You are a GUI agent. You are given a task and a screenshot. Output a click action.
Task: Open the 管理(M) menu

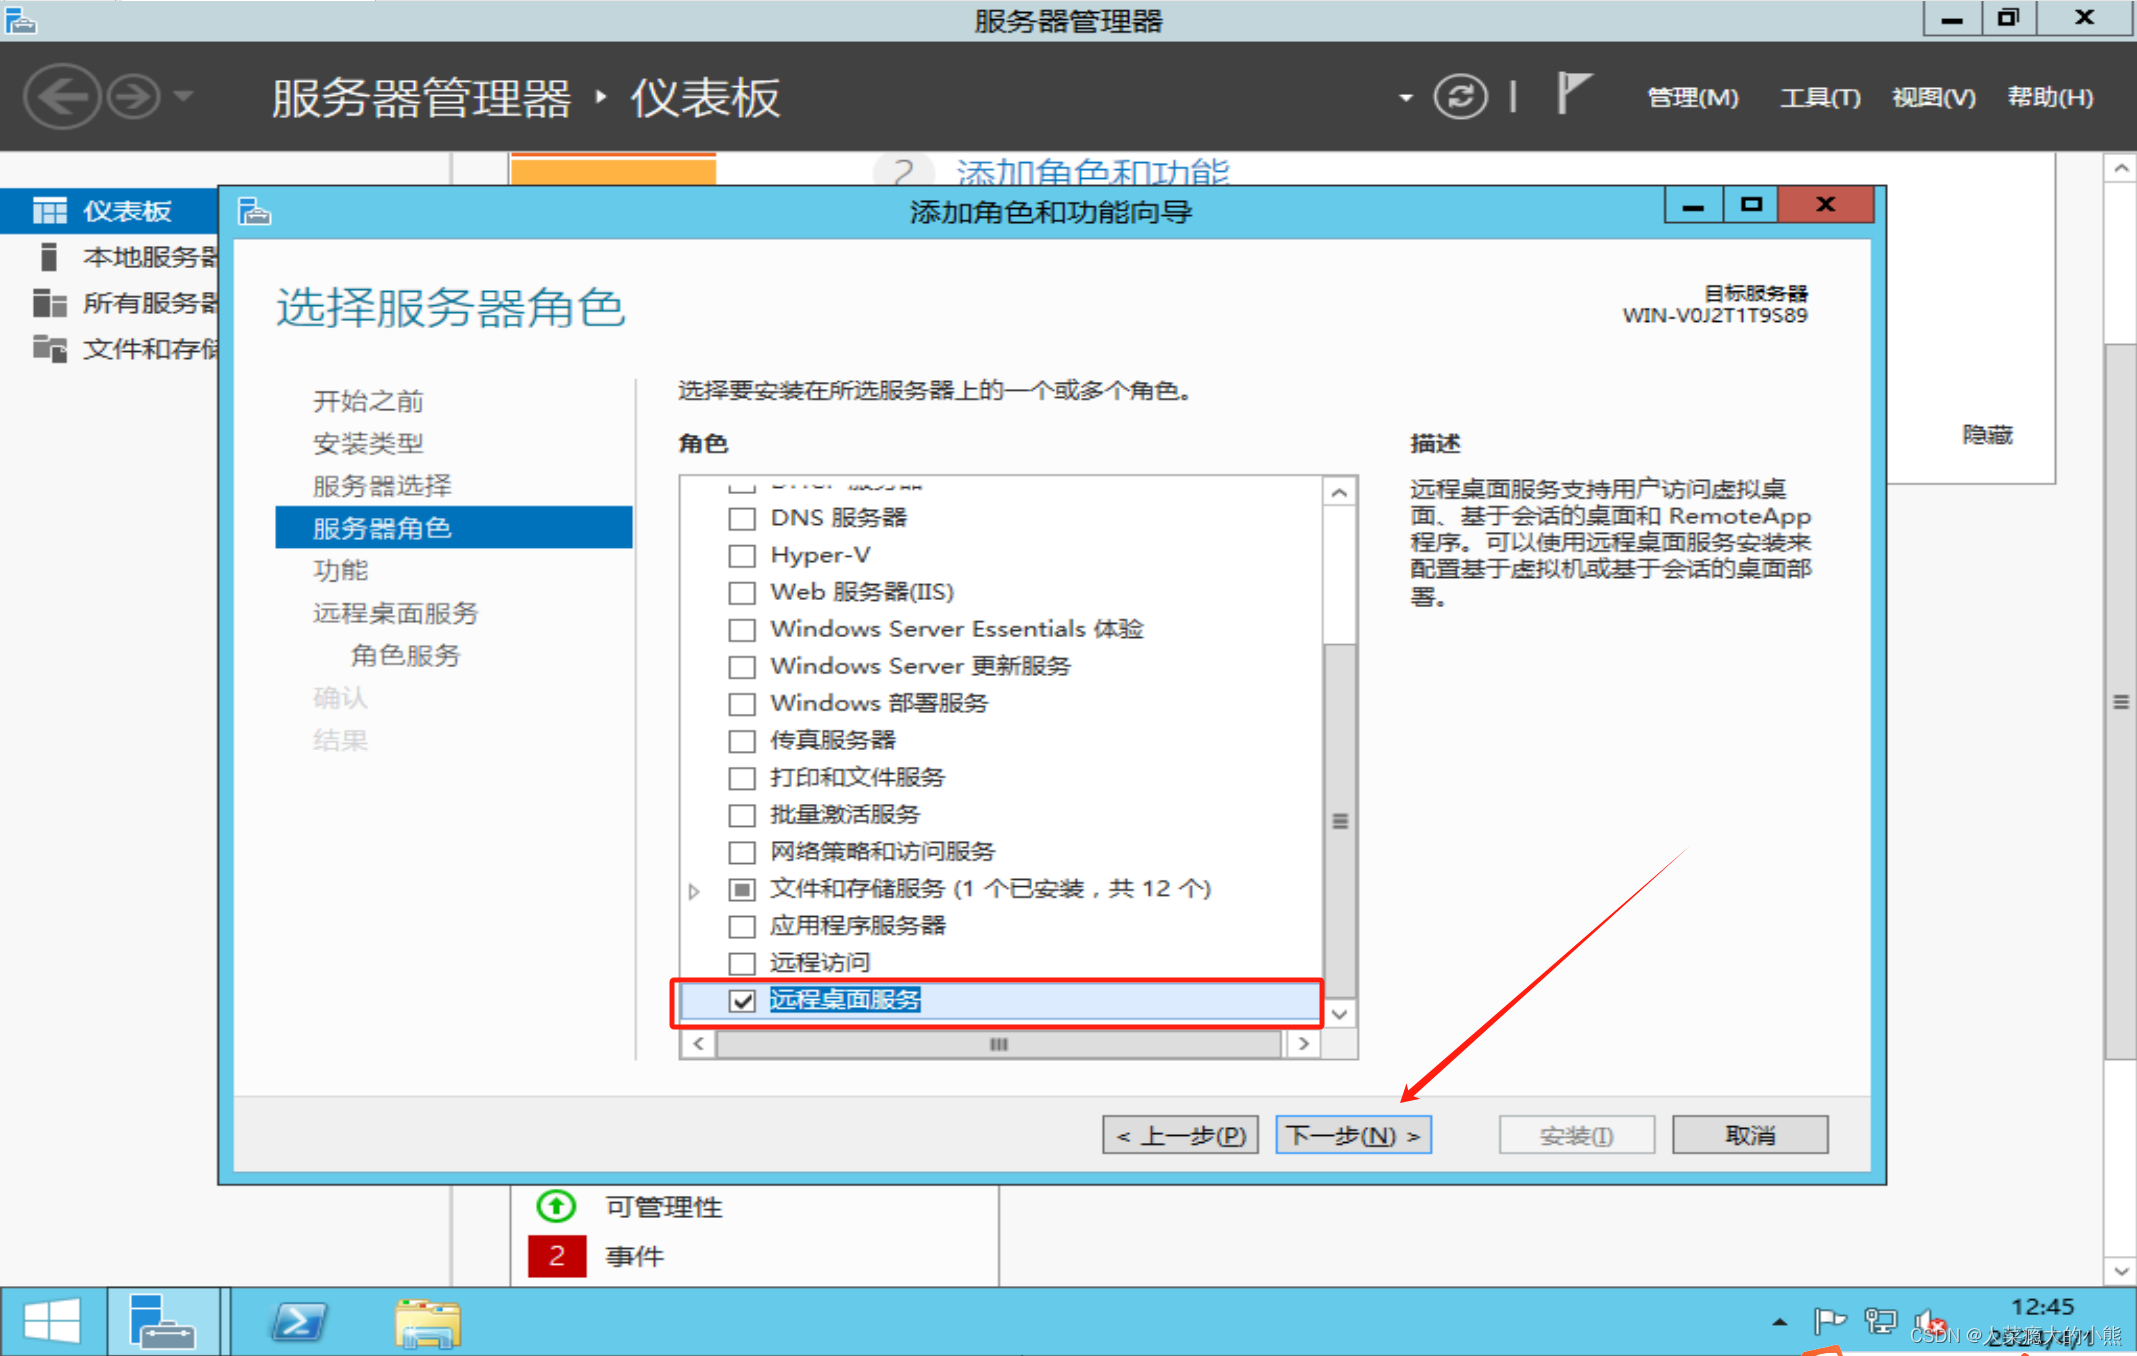point(1692,97)
